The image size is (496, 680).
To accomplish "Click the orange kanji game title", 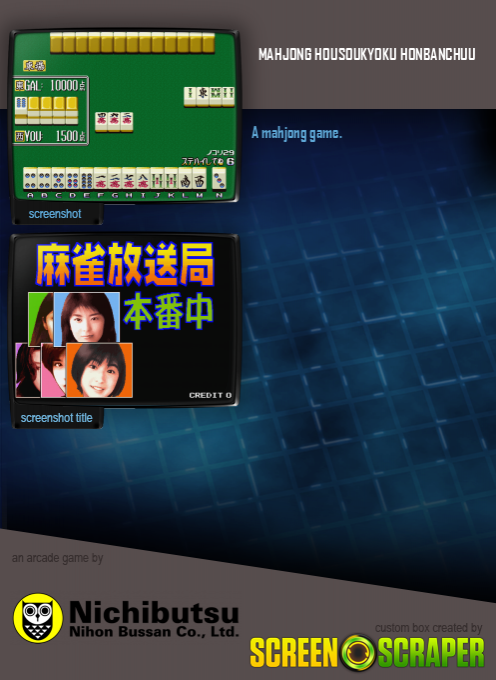I will (125, 265).
